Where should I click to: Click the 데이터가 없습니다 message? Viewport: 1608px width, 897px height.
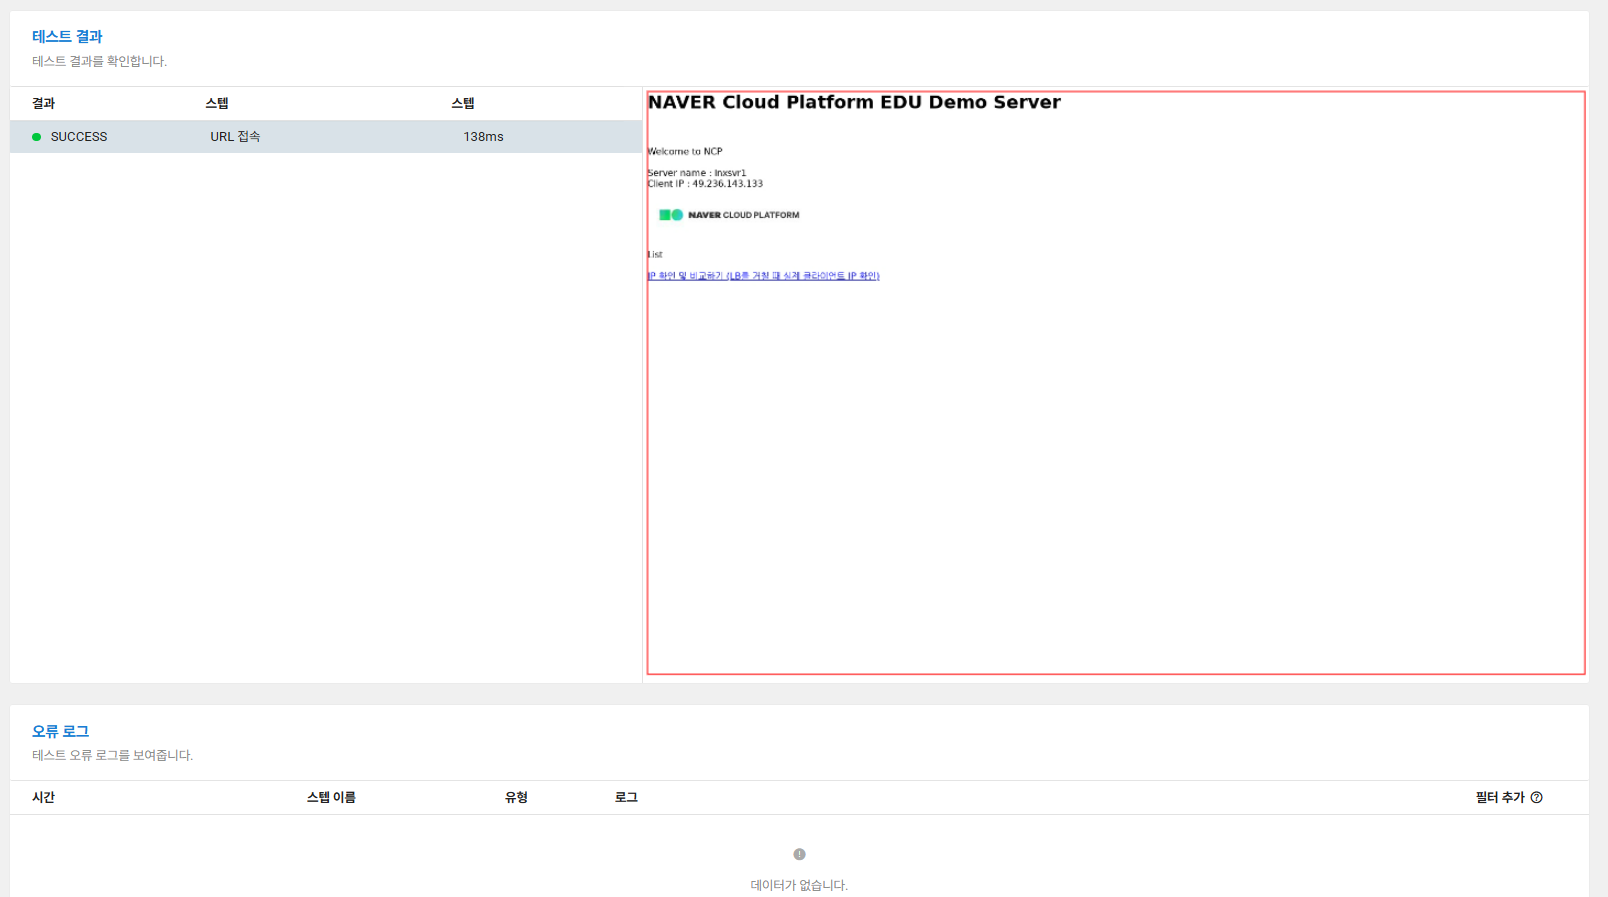pos(799,885)
